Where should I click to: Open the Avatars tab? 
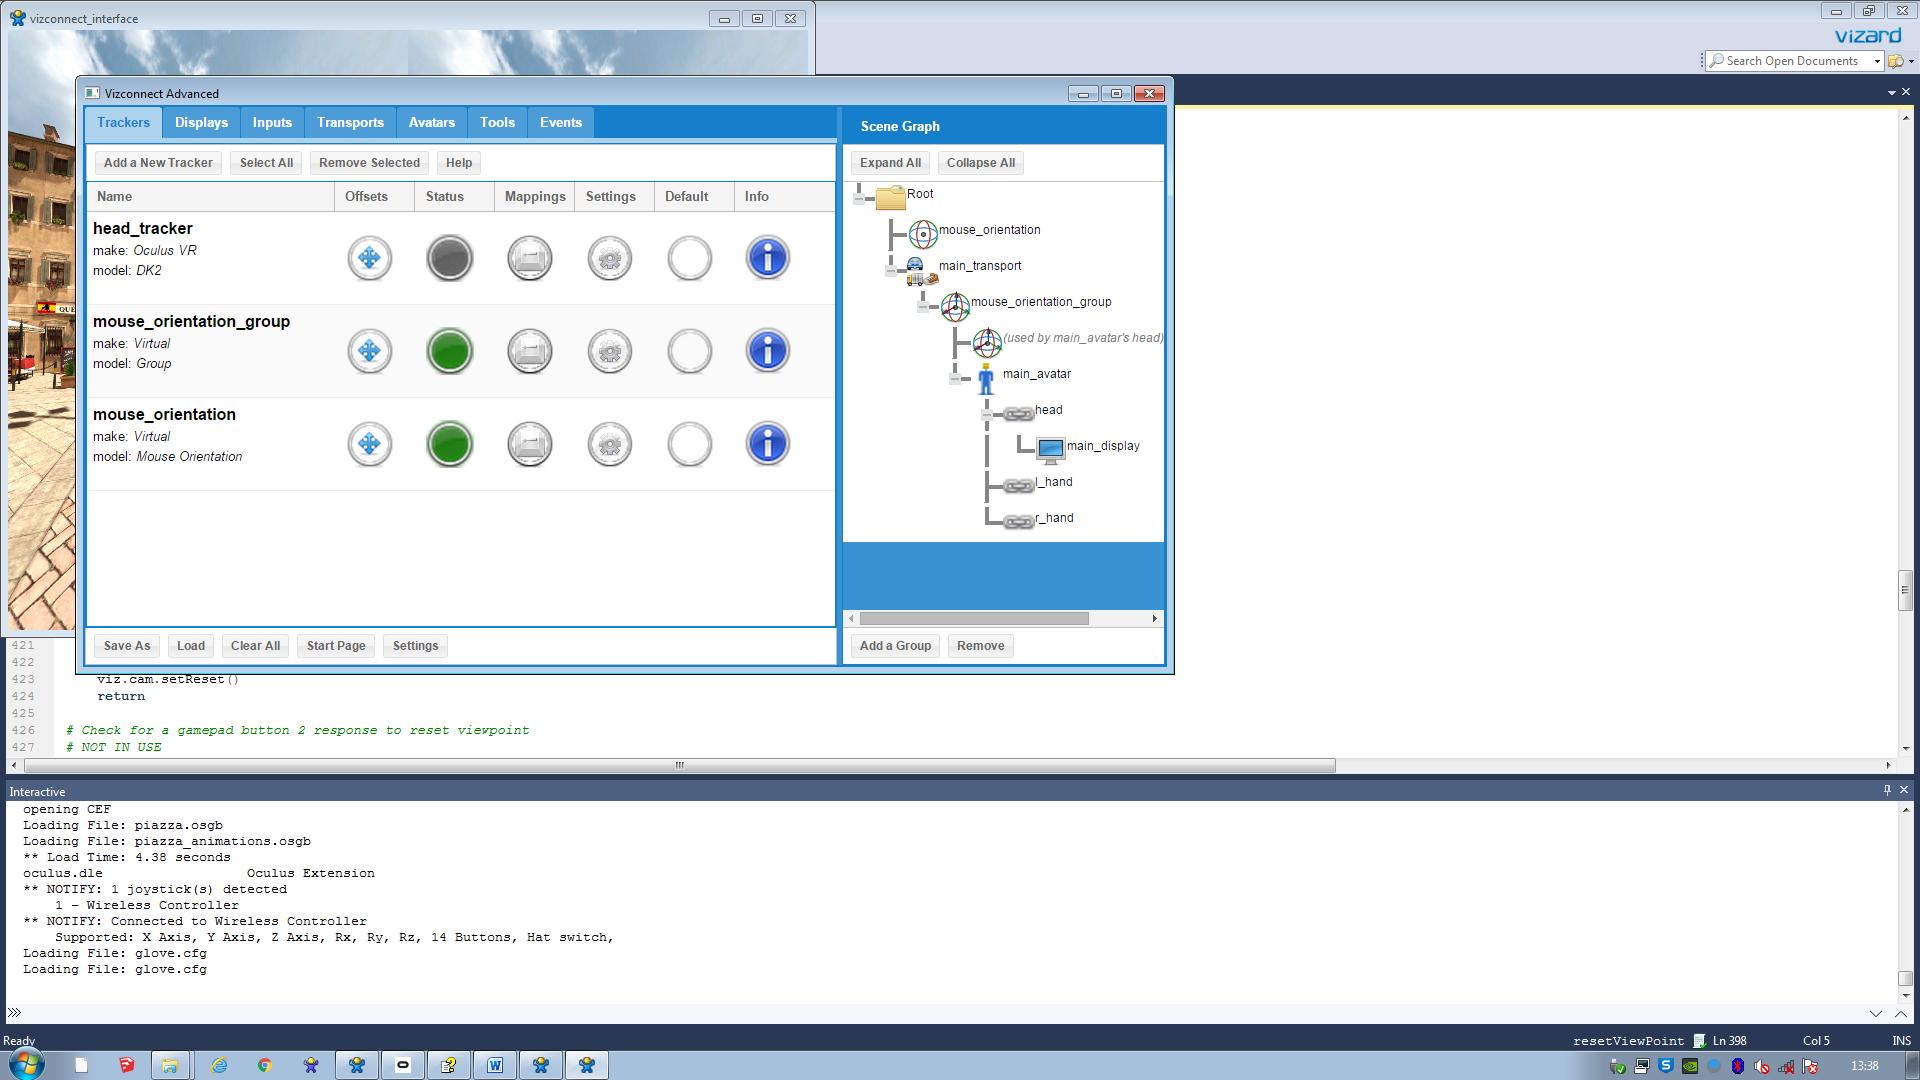[x=431, y=122]
